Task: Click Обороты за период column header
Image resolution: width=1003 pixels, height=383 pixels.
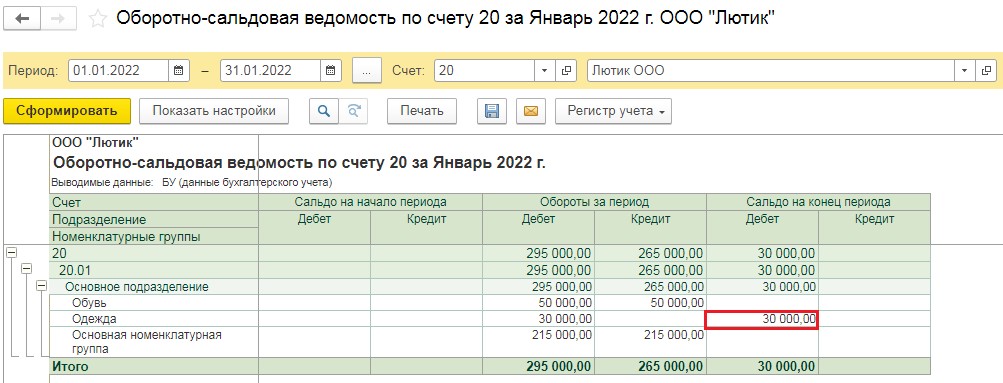Action: click(x=594, y=203)
